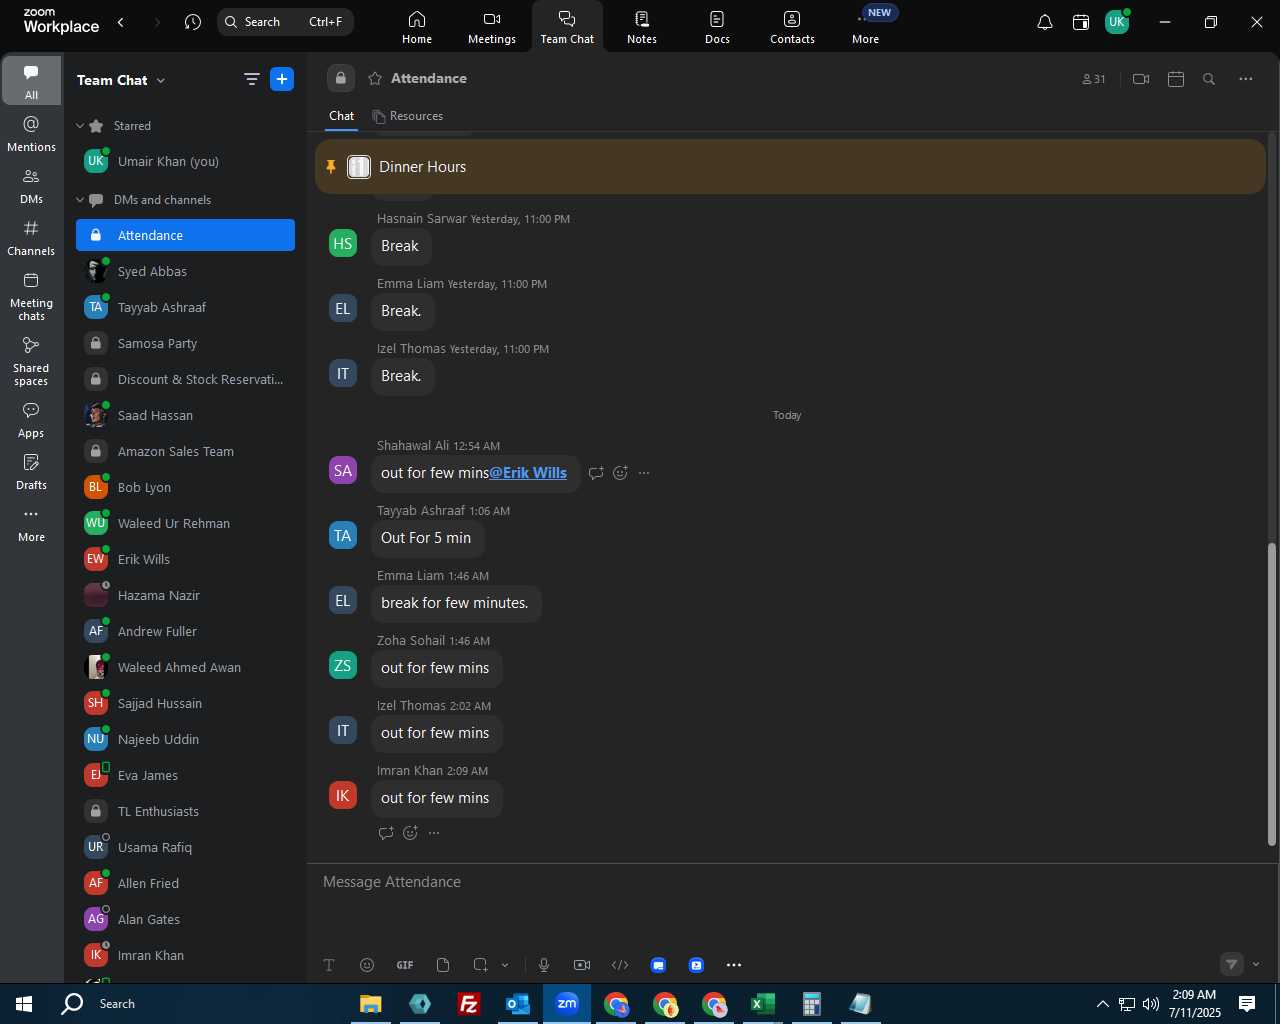Image resolution: width=1280 pixels, height=1024 pixels.
Task: Expand send options arrow beside send button
Action: (x=1256, y=965)
